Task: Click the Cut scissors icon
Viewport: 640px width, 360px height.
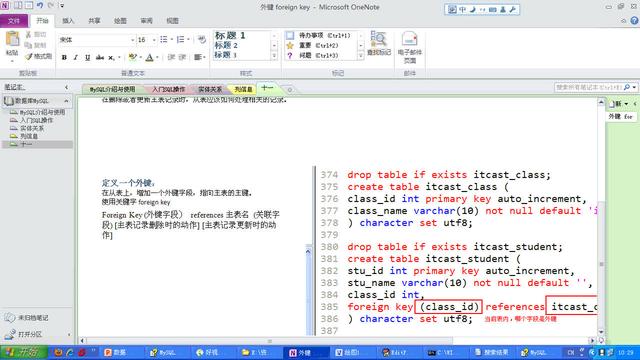Action: (29, 35)
